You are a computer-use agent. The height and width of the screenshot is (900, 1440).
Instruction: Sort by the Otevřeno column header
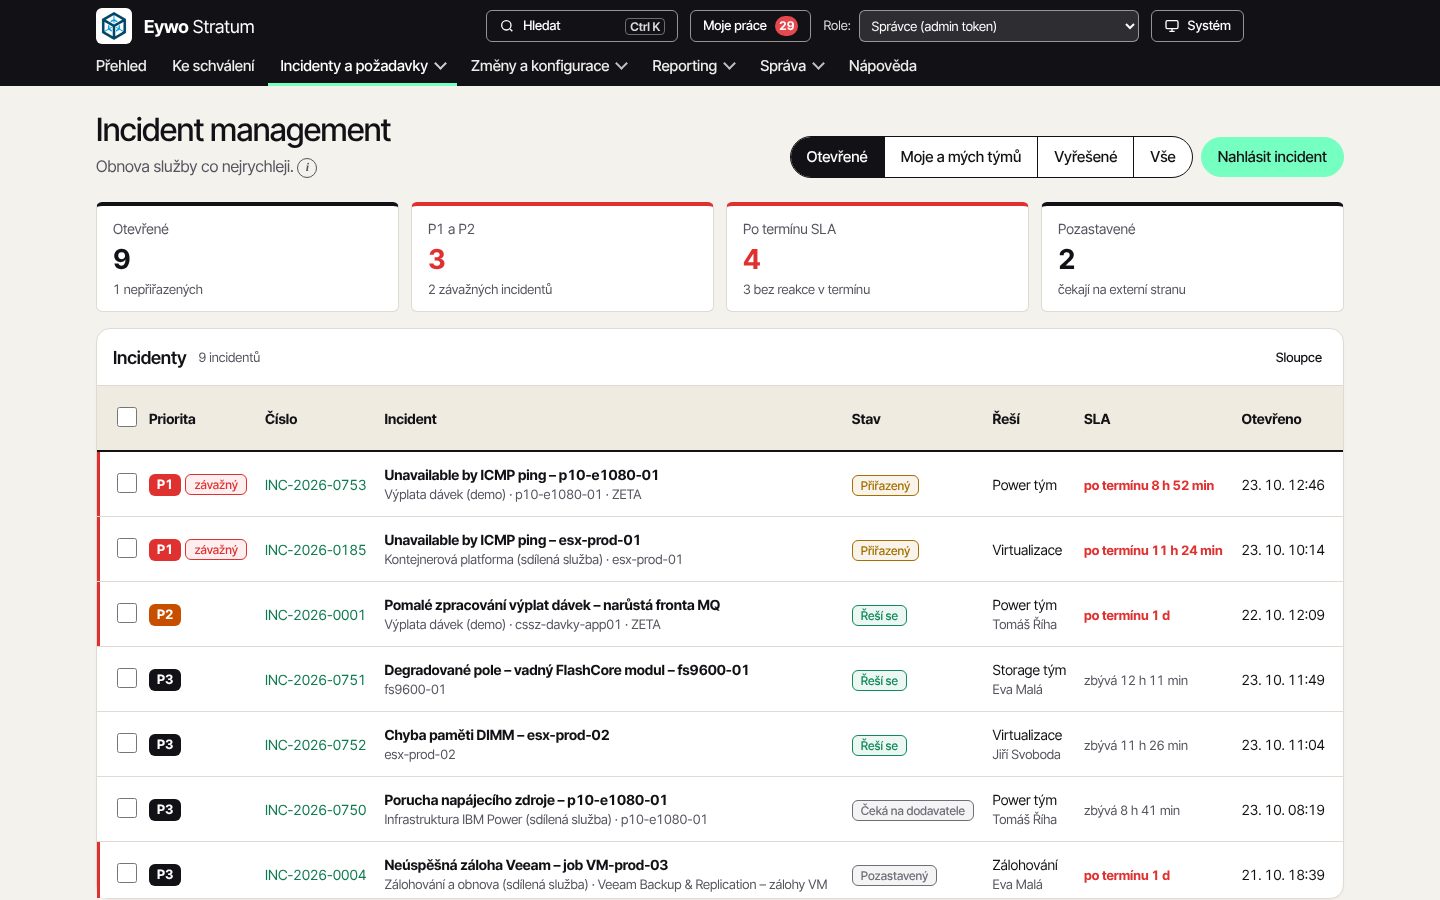[x=1271, y=419]
